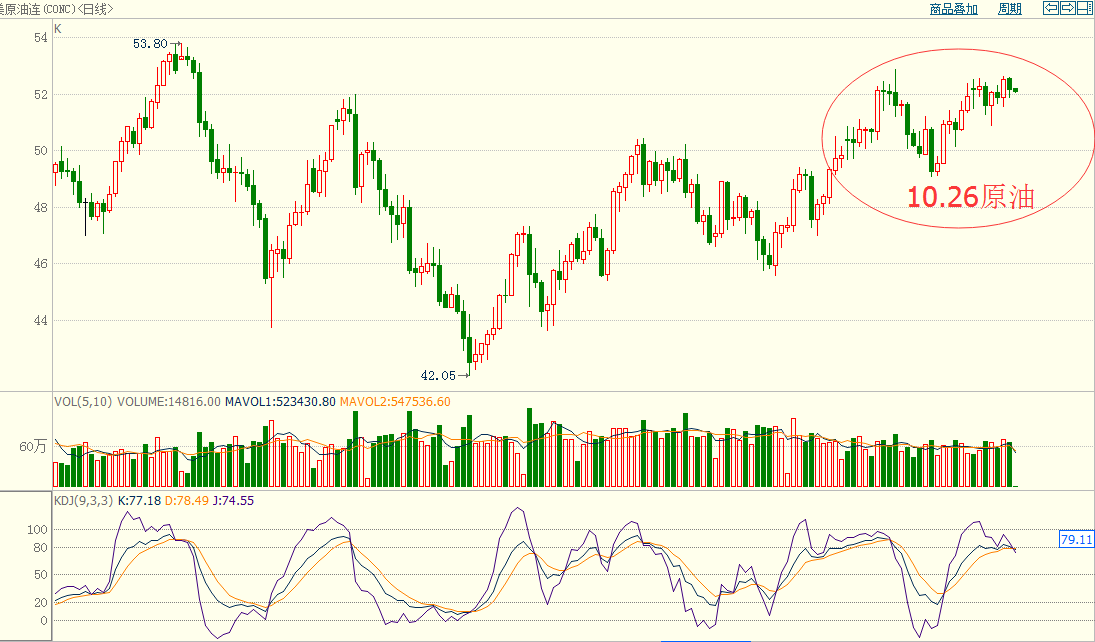Click the MAVOL2:547536.60 value
The width and height of the screenshot is (1095, 642).
pos(395,402)
